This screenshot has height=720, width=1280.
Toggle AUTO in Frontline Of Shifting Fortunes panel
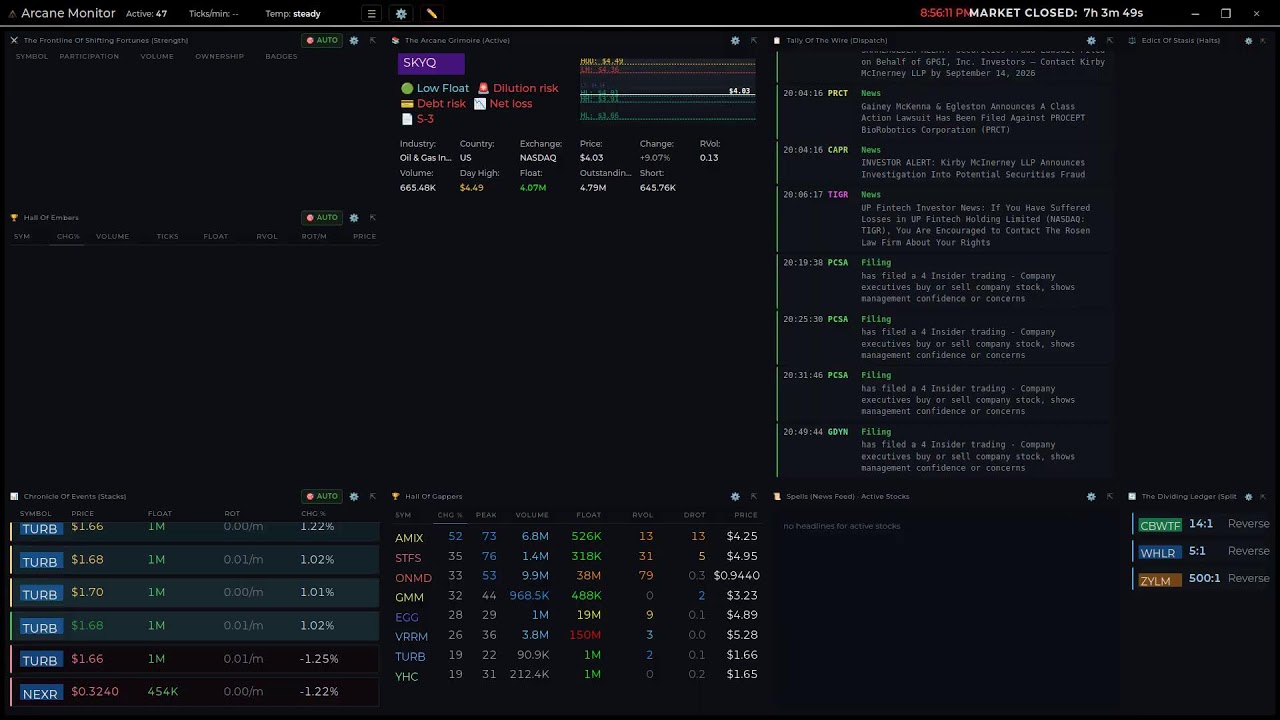point(322,40)
